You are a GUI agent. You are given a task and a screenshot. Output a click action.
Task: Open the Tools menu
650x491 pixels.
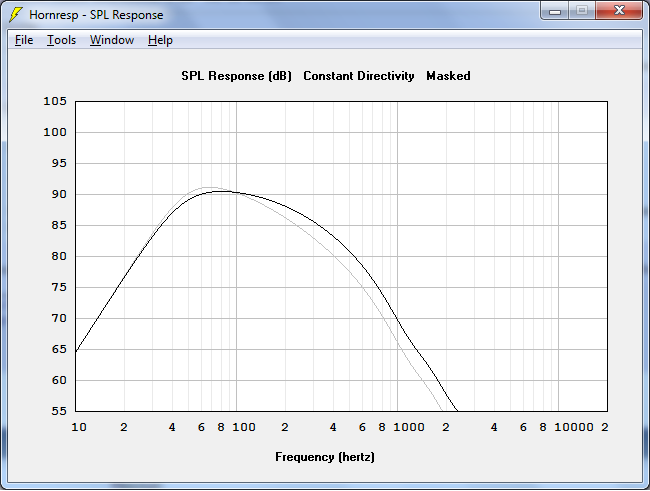61,40
